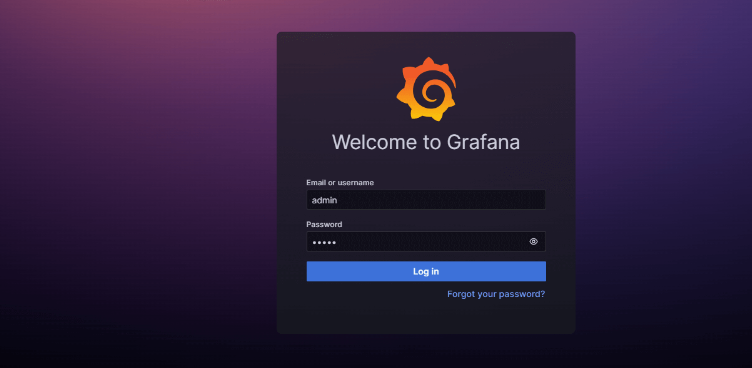Click the masked password dots
This screenshot has width=752, height=368.
[324, 243]
